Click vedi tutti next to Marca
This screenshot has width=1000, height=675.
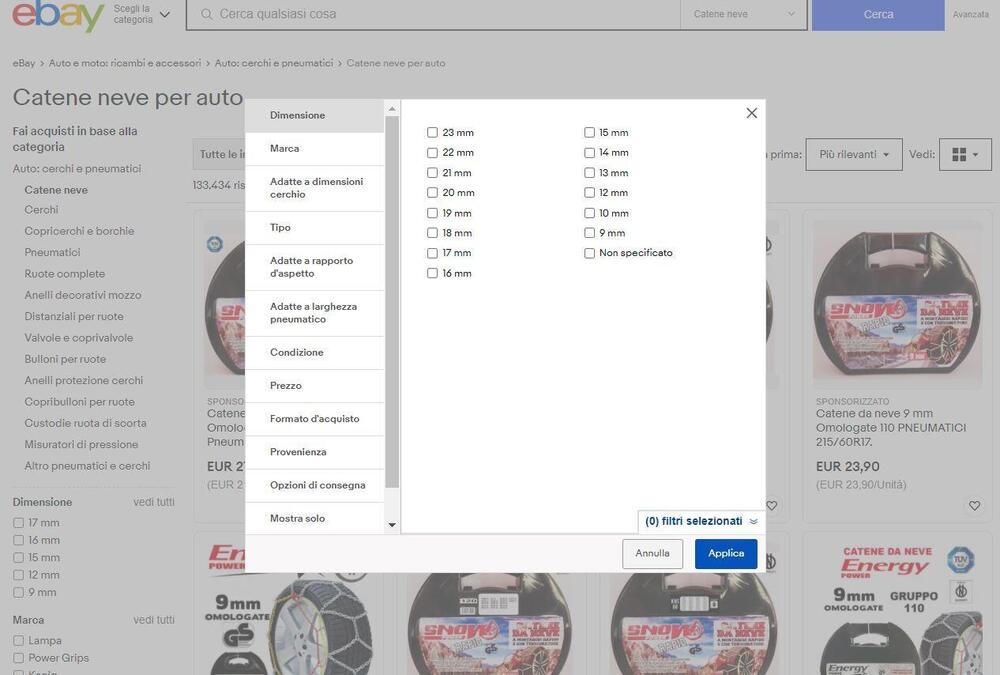click(x=154, y=619)
